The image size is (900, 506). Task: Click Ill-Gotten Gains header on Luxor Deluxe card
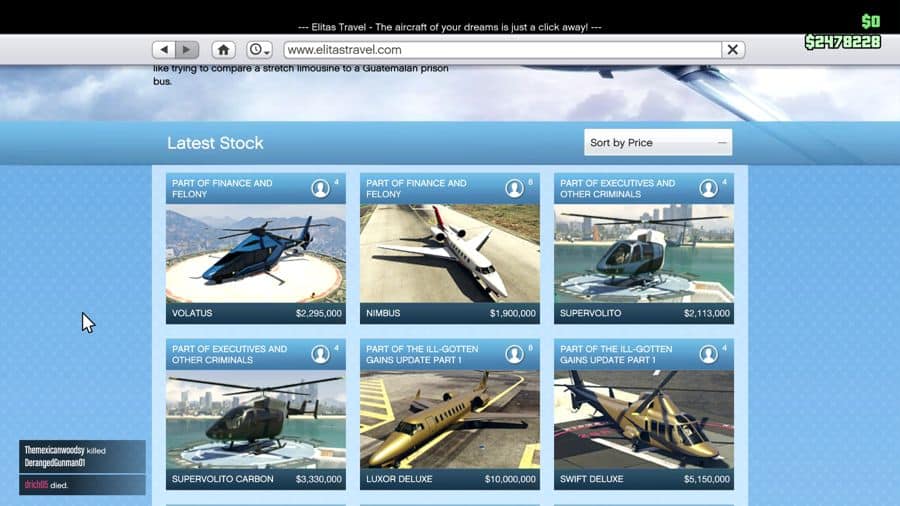(422, 354)
